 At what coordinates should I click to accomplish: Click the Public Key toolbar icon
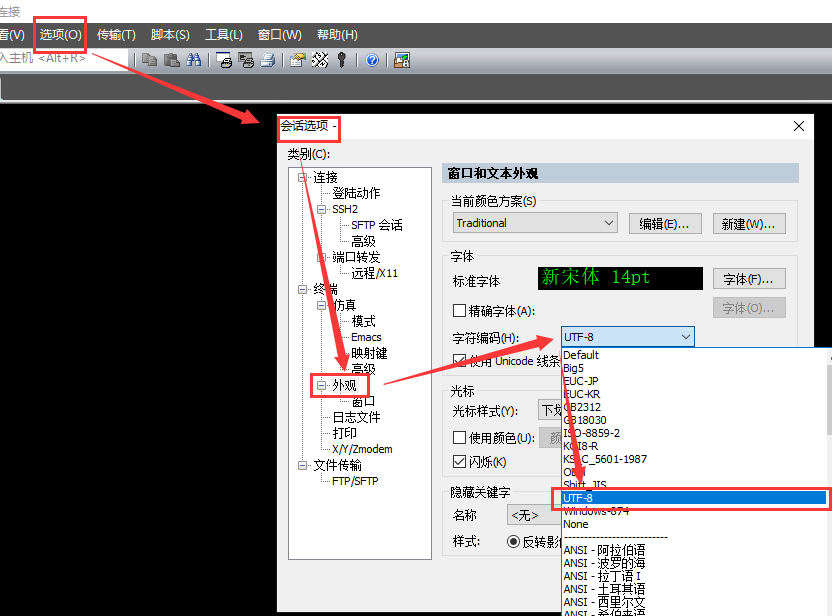pyautogui.click(x=342, y=60)
